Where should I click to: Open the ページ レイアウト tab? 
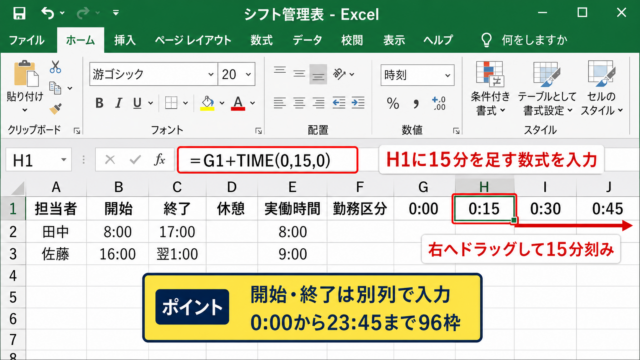click(193, 40)
